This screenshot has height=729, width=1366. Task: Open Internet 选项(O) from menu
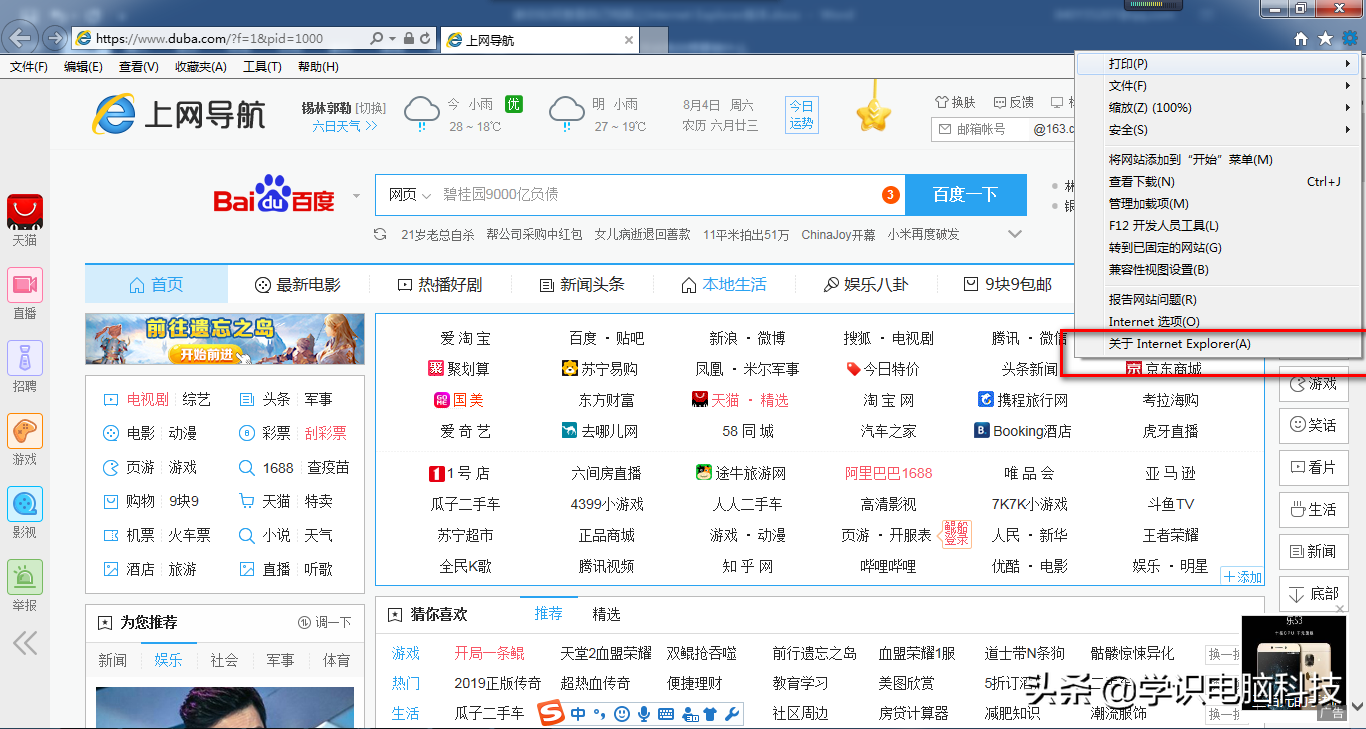click(x=1153, y=322)
